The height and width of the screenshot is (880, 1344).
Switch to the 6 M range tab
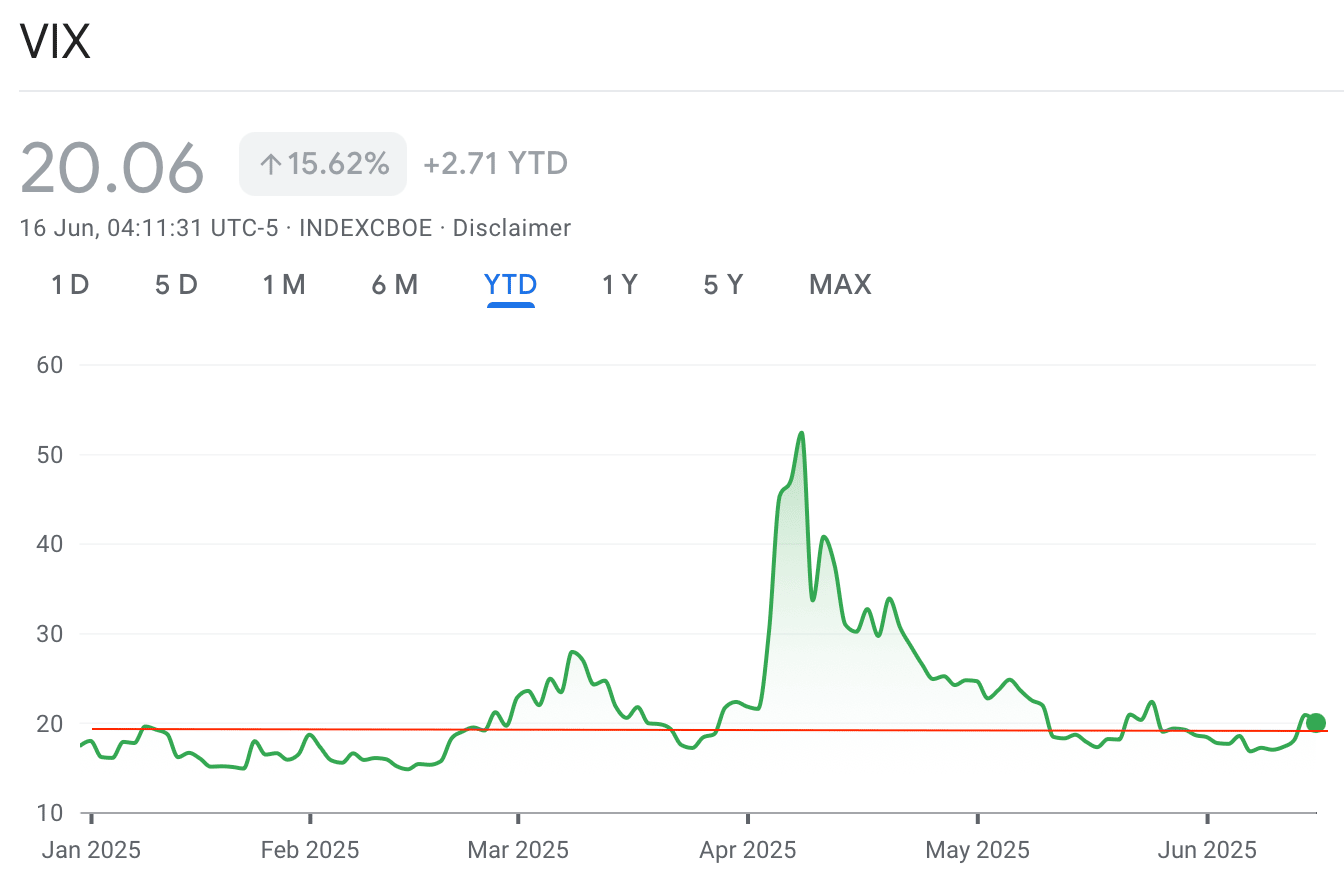coord(394,285)
